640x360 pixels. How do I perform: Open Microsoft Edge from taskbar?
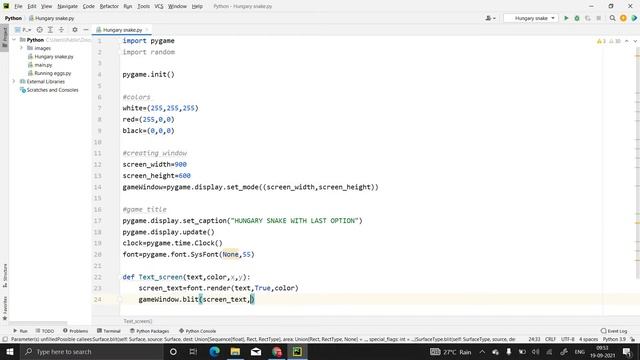tap(214, 351)
